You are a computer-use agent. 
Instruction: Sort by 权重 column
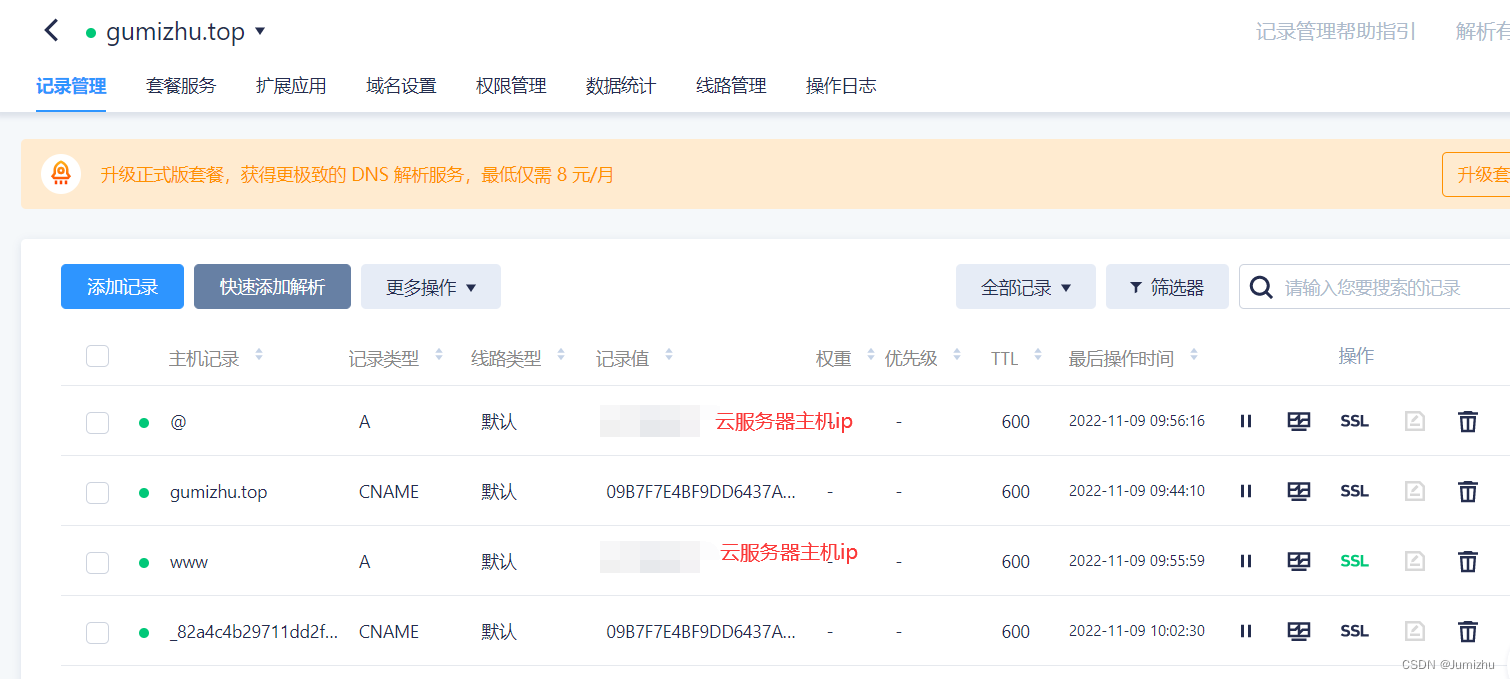pos(873,356)
